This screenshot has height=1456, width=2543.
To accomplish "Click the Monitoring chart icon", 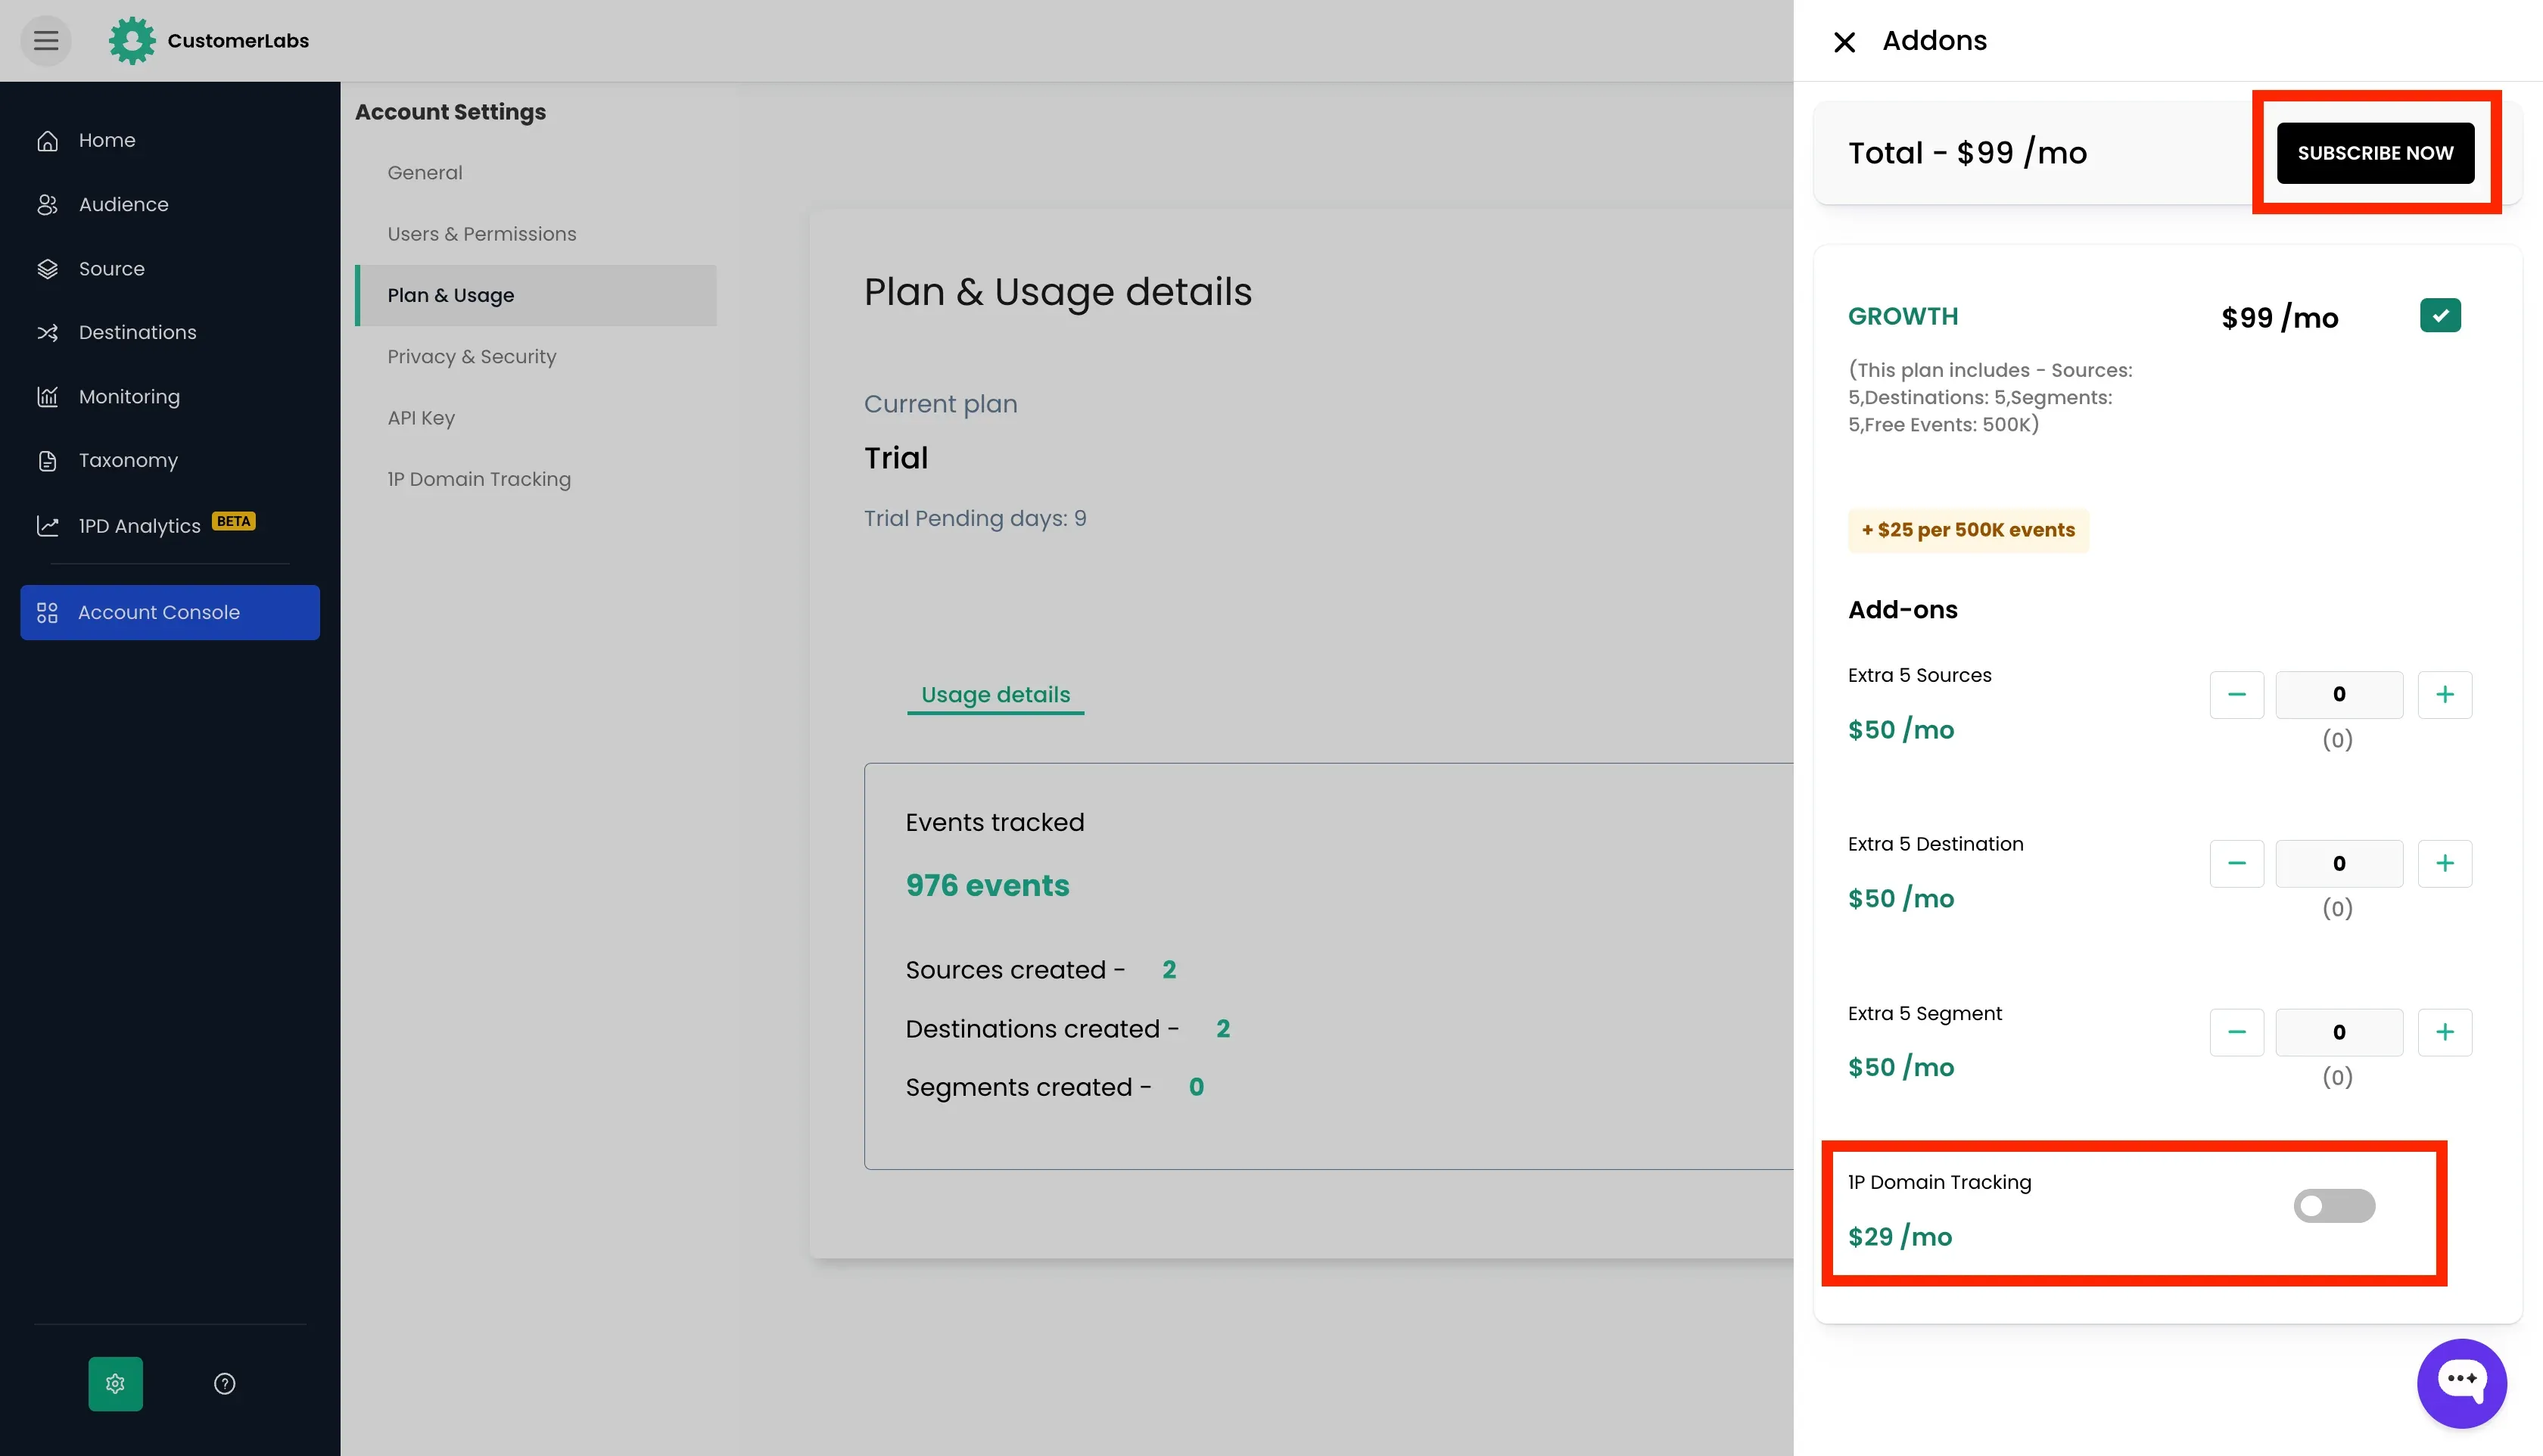I will click(47, 397).
